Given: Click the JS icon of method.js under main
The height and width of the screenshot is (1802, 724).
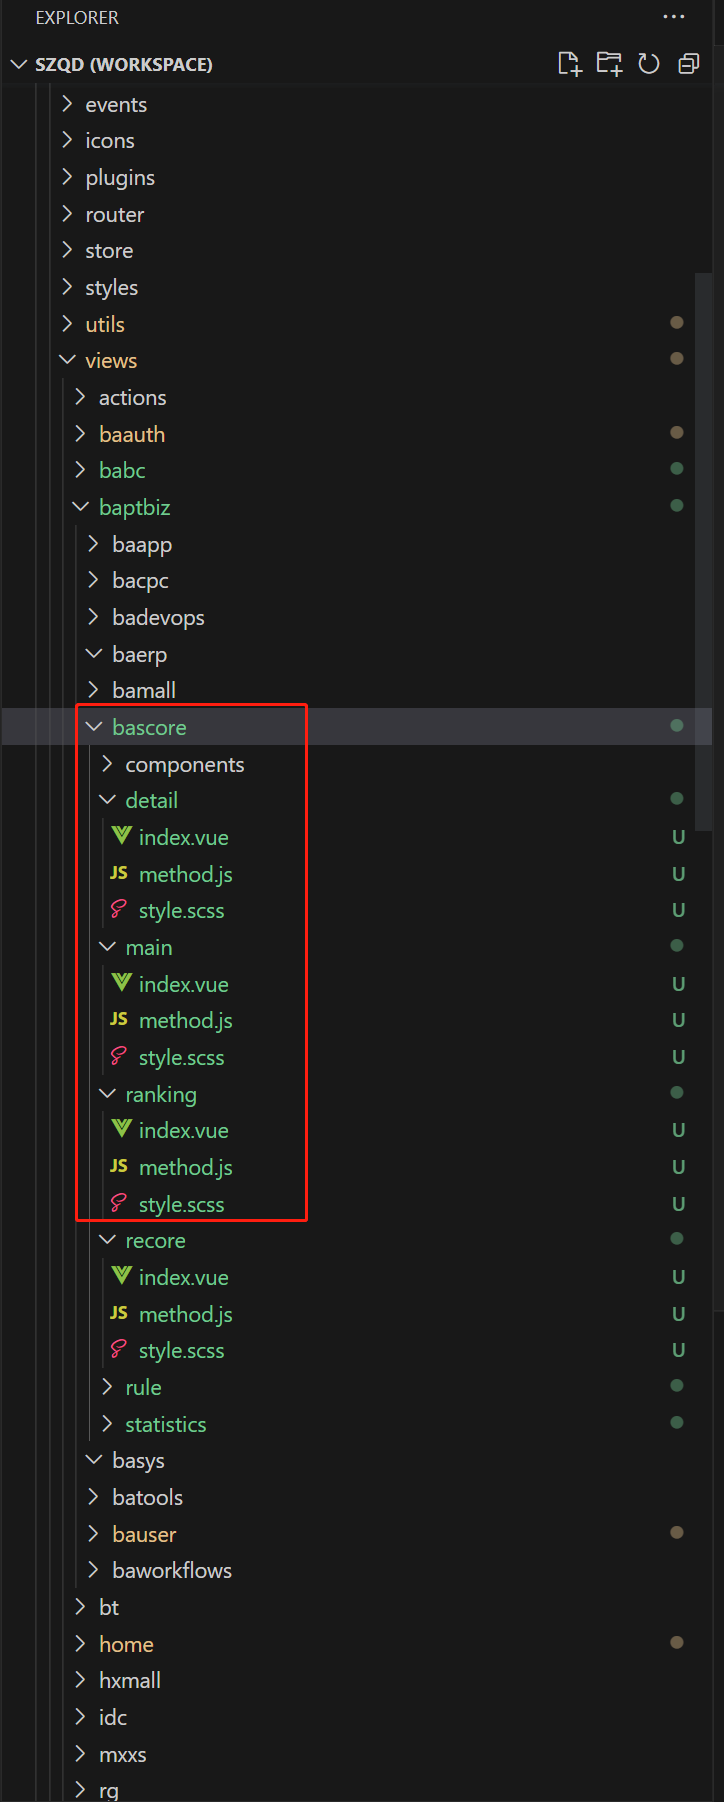Looking at the screenshot, I should point(119,1019).
